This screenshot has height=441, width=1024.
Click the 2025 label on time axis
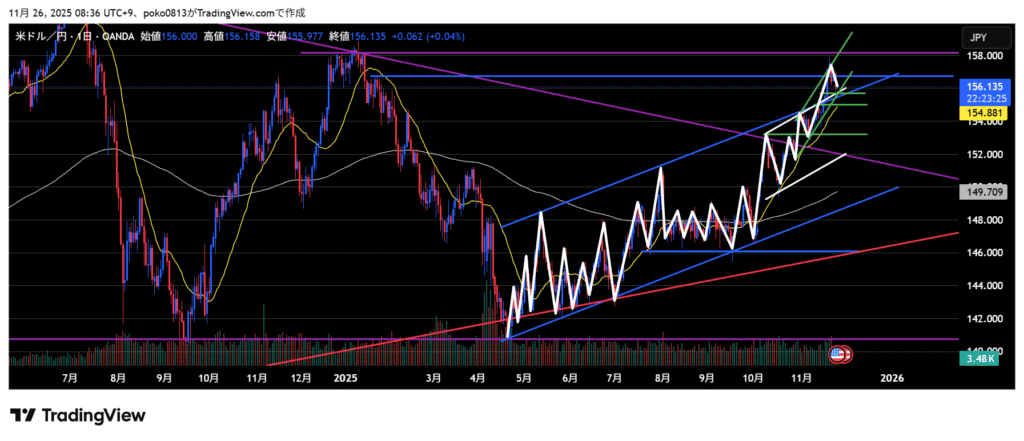click(x=346, y=379)
